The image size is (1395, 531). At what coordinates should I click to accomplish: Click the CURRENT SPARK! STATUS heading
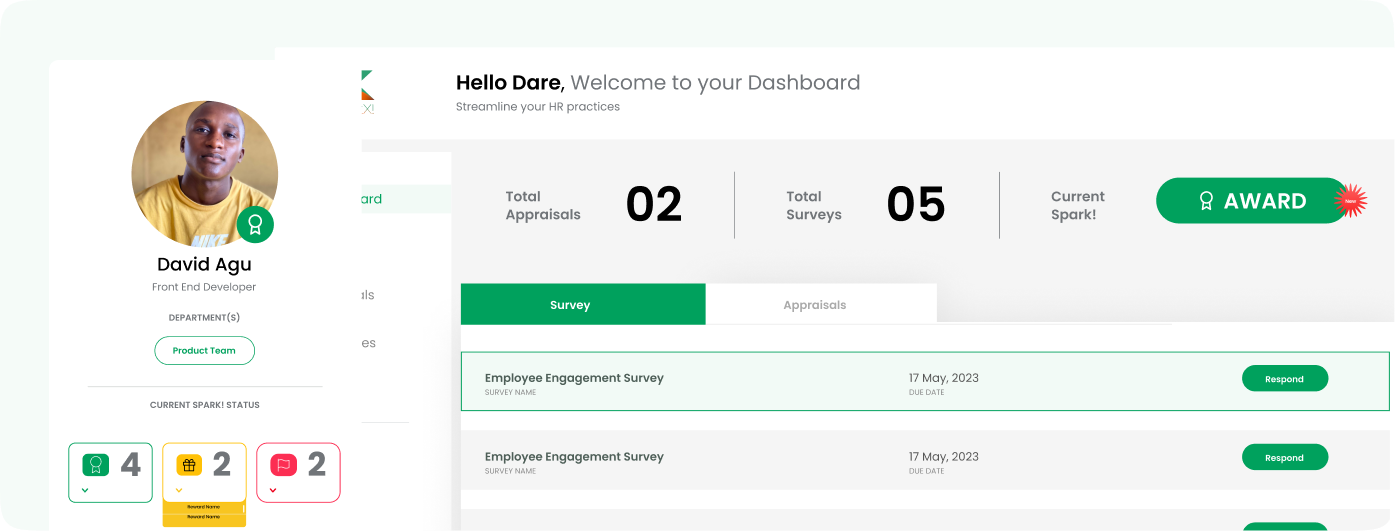click(204, 405)
